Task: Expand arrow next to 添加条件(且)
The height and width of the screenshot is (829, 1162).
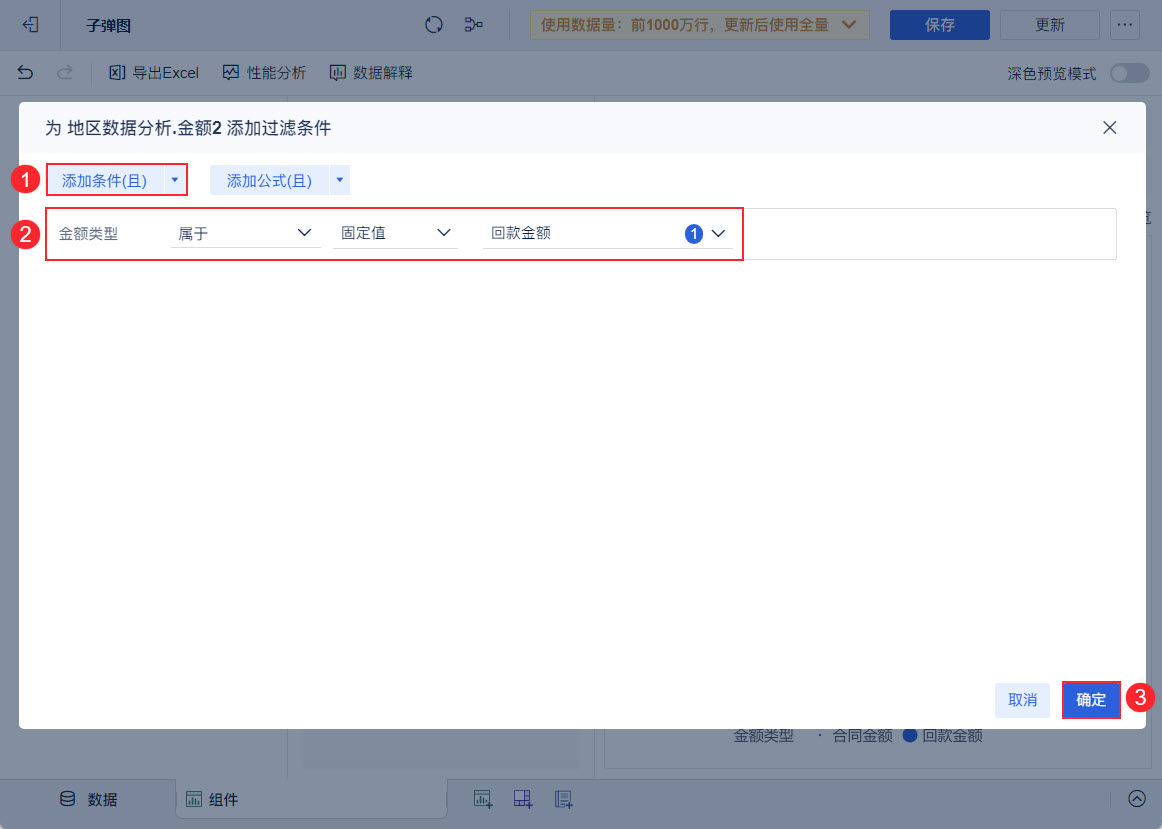Action: click(x=175, y=180)
